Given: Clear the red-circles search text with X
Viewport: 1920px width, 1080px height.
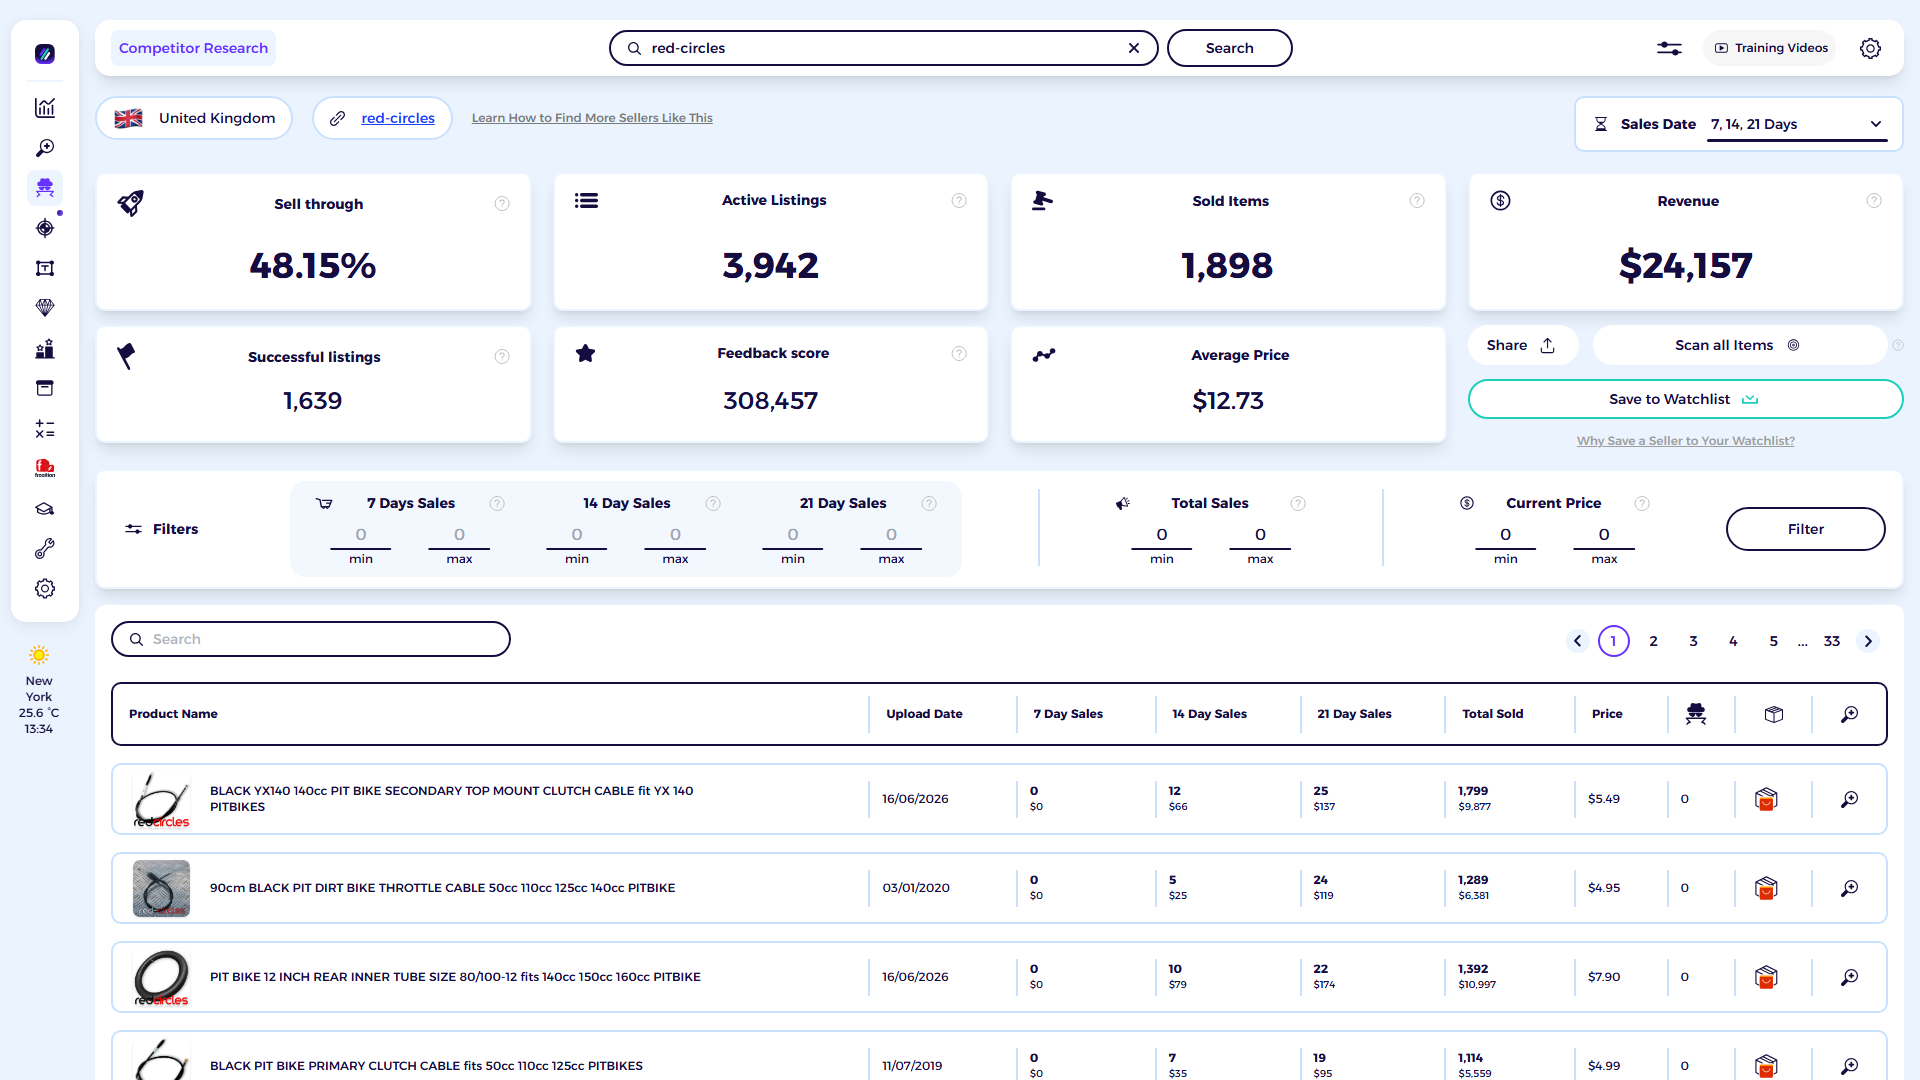Looking at the screenshot, I should pos(1134,48).
